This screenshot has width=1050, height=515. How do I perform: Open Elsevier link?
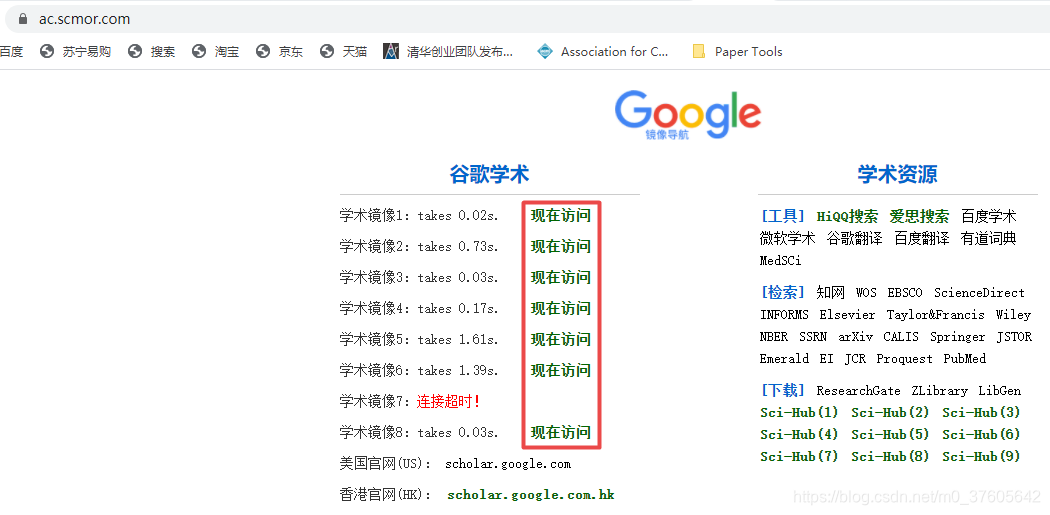tap(847, 315)
